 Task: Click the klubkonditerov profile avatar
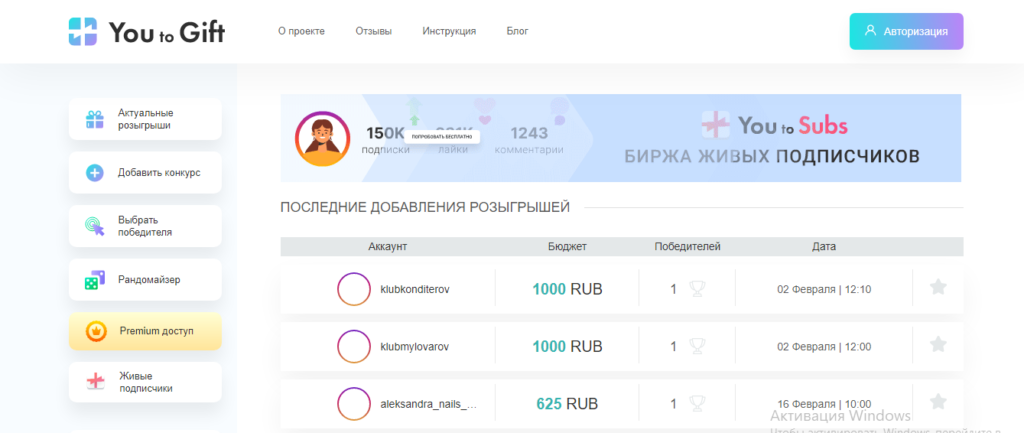click(x=354, y=289)
